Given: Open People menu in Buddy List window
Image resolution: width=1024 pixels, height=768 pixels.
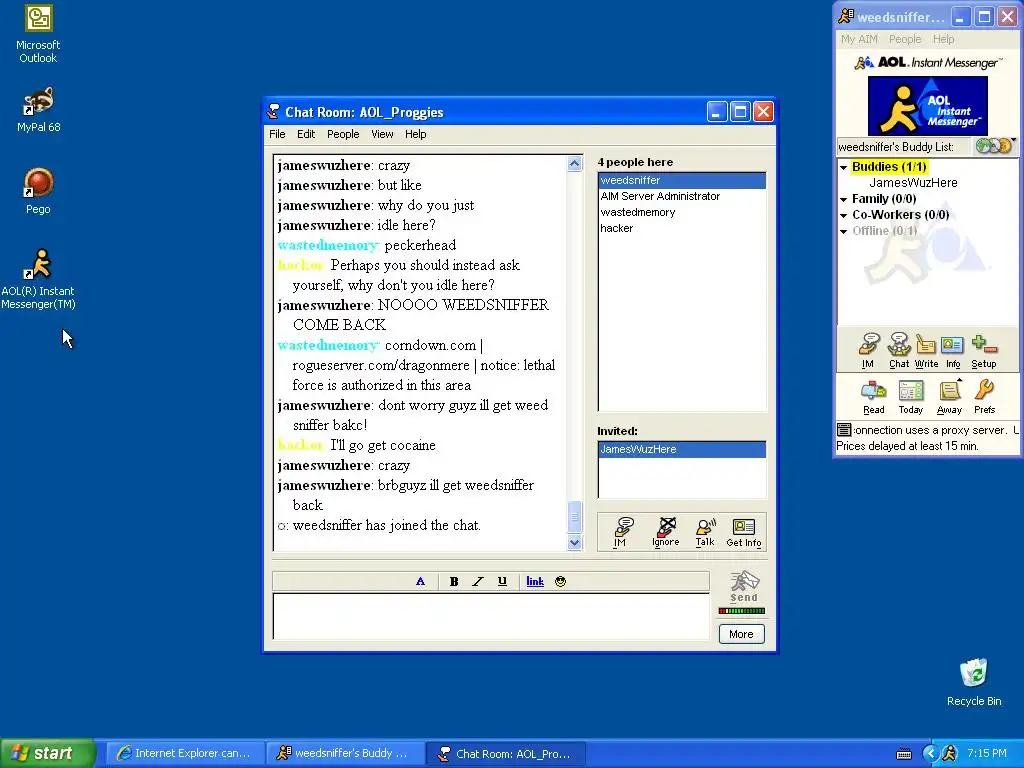Looking at the screenshot, I should [x=904, y=39].
